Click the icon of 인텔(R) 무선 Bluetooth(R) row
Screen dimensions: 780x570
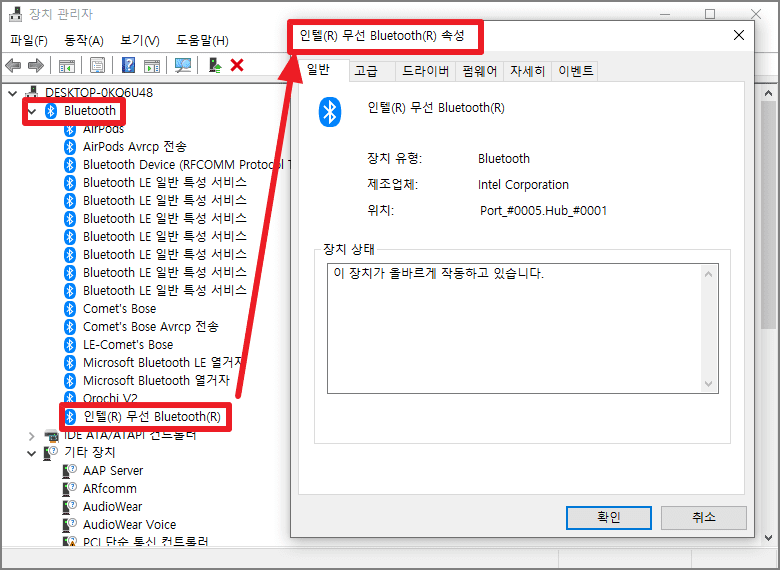tap(70, 417)
